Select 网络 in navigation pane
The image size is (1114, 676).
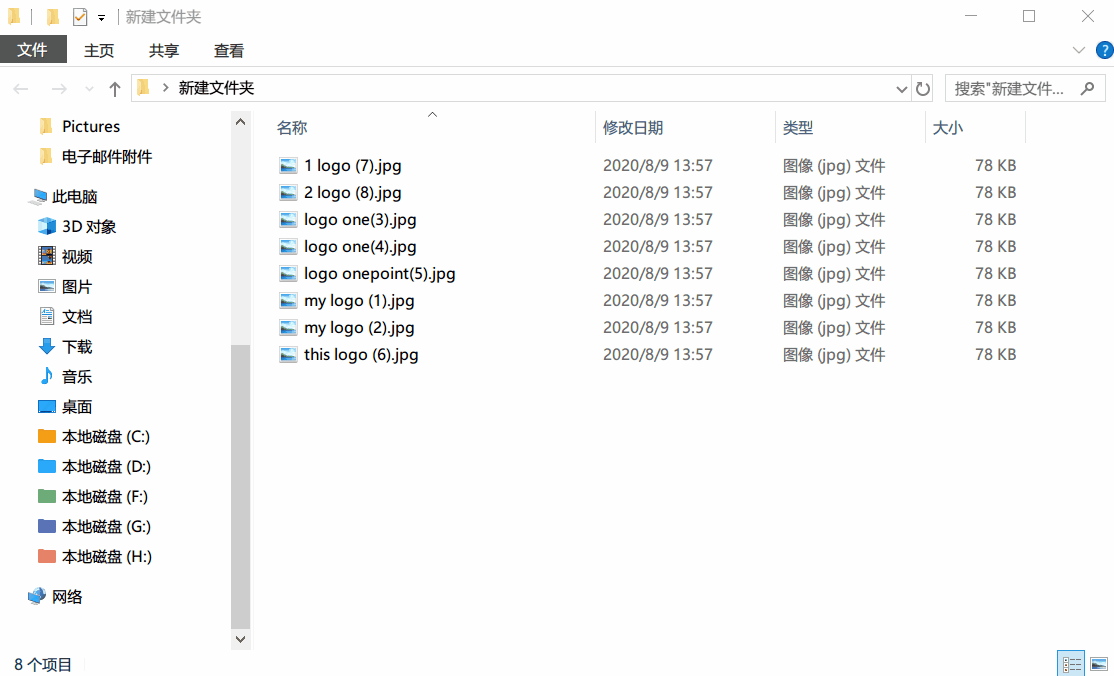pyautogui.click(x=67, y=596)
